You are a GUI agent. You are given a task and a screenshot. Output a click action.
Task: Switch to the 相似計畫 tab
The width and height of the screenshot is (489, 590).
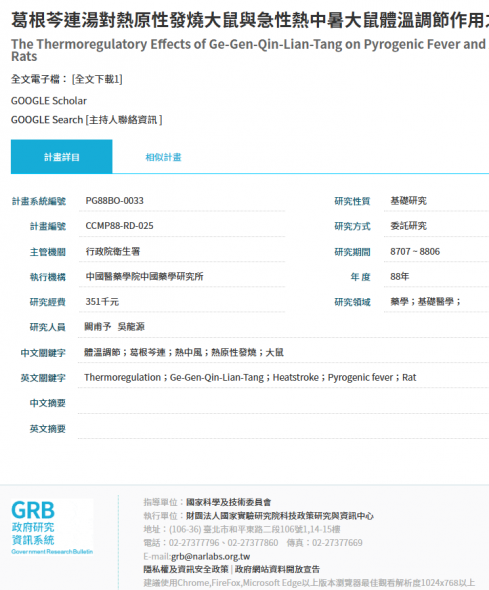(163, 157)
